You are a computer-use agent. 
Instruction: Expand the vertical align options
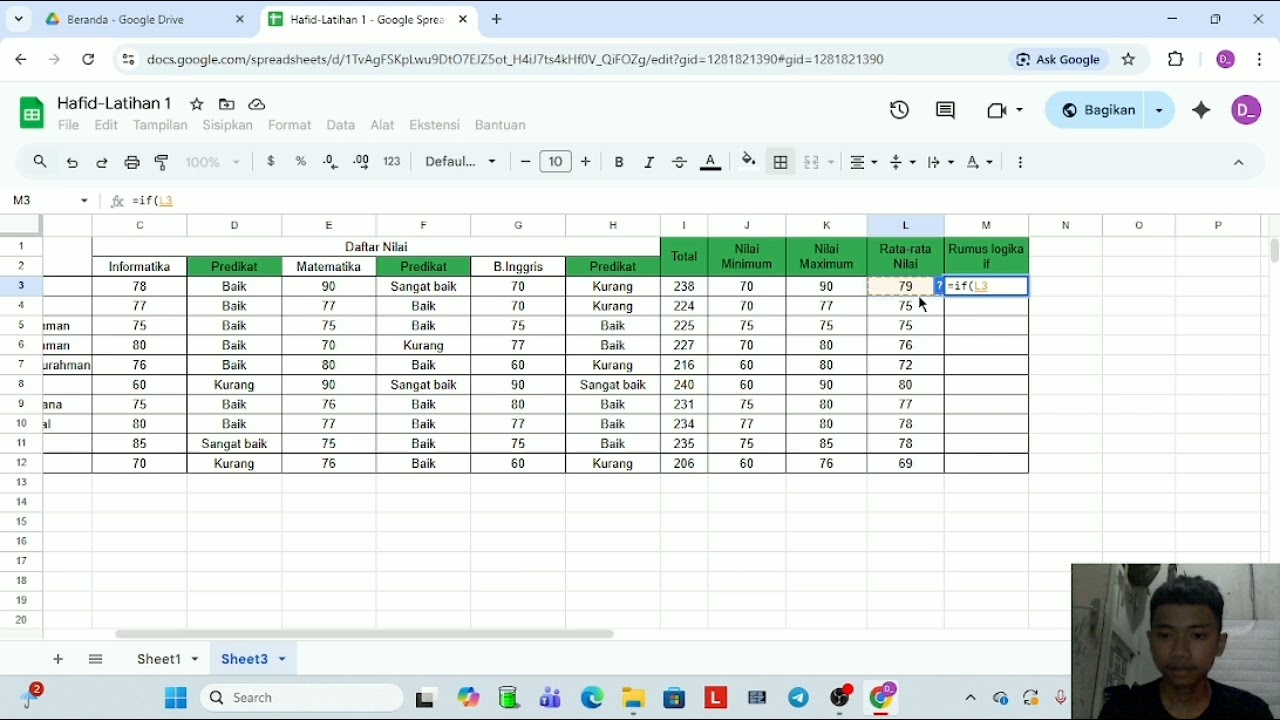[x=902, y=162]
